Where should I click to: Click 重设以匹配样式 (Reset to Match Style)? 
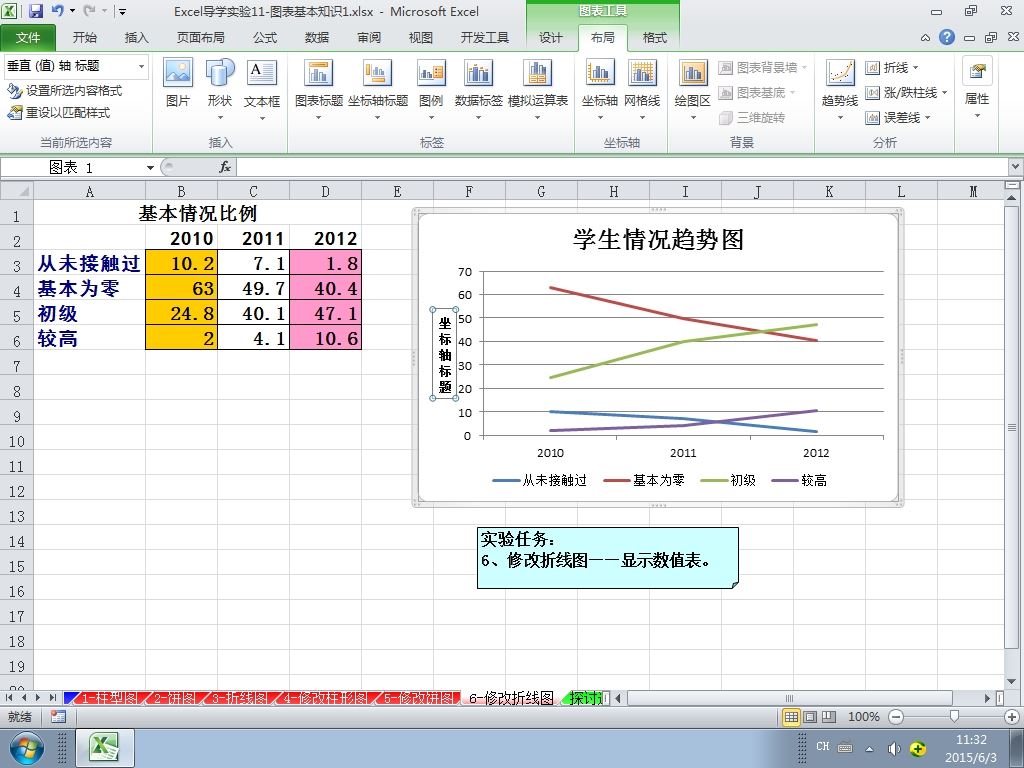(x=59, y=113)
